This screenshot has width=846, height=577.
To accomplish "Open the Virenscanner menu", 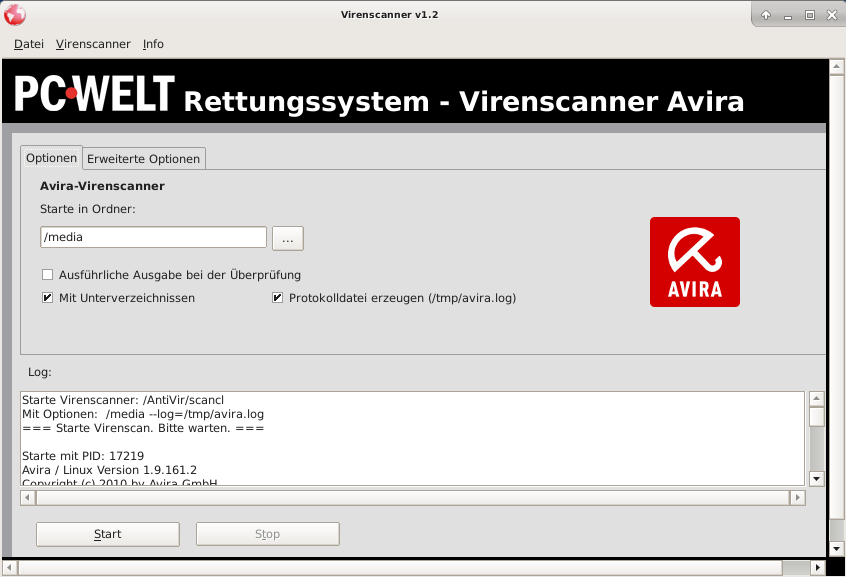I will 93,44.
